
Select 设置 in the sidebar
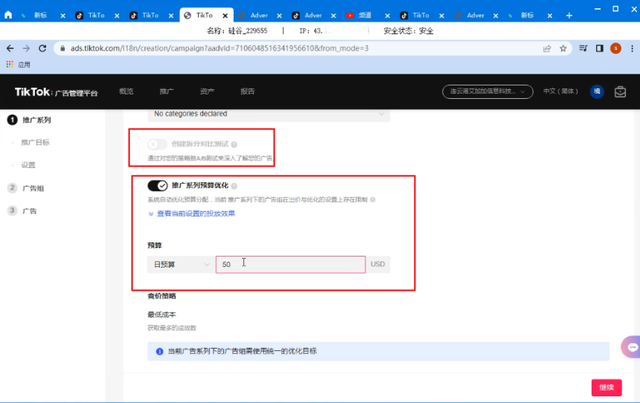pos(28,165)
